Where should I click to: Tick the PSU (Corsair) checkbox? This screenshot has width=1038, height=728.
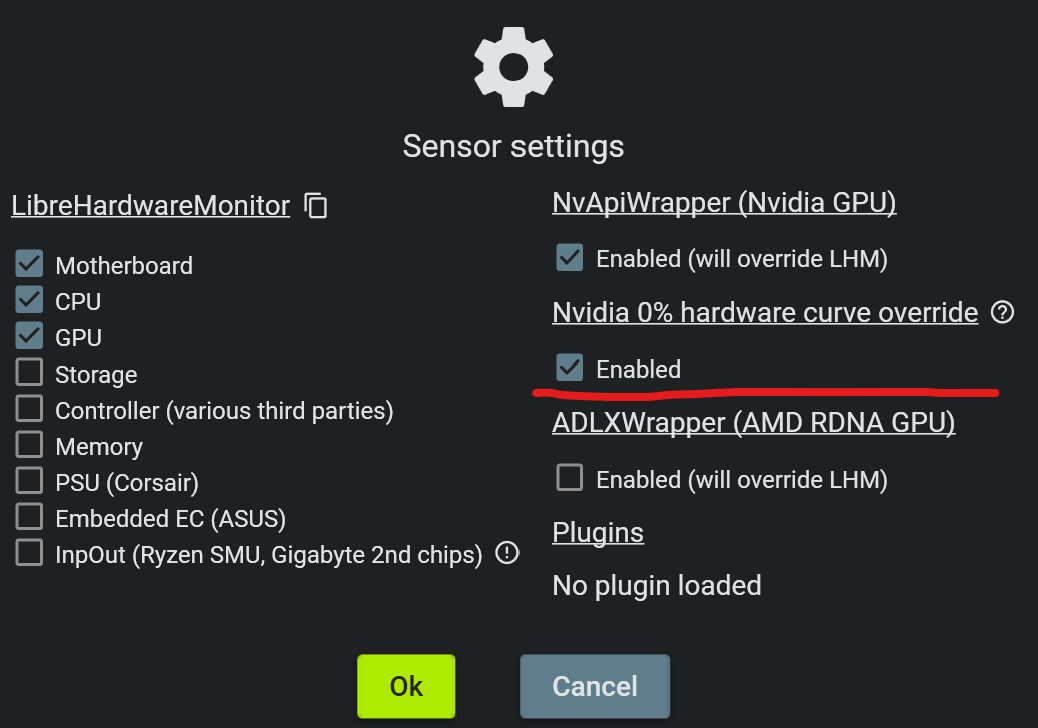29,481
